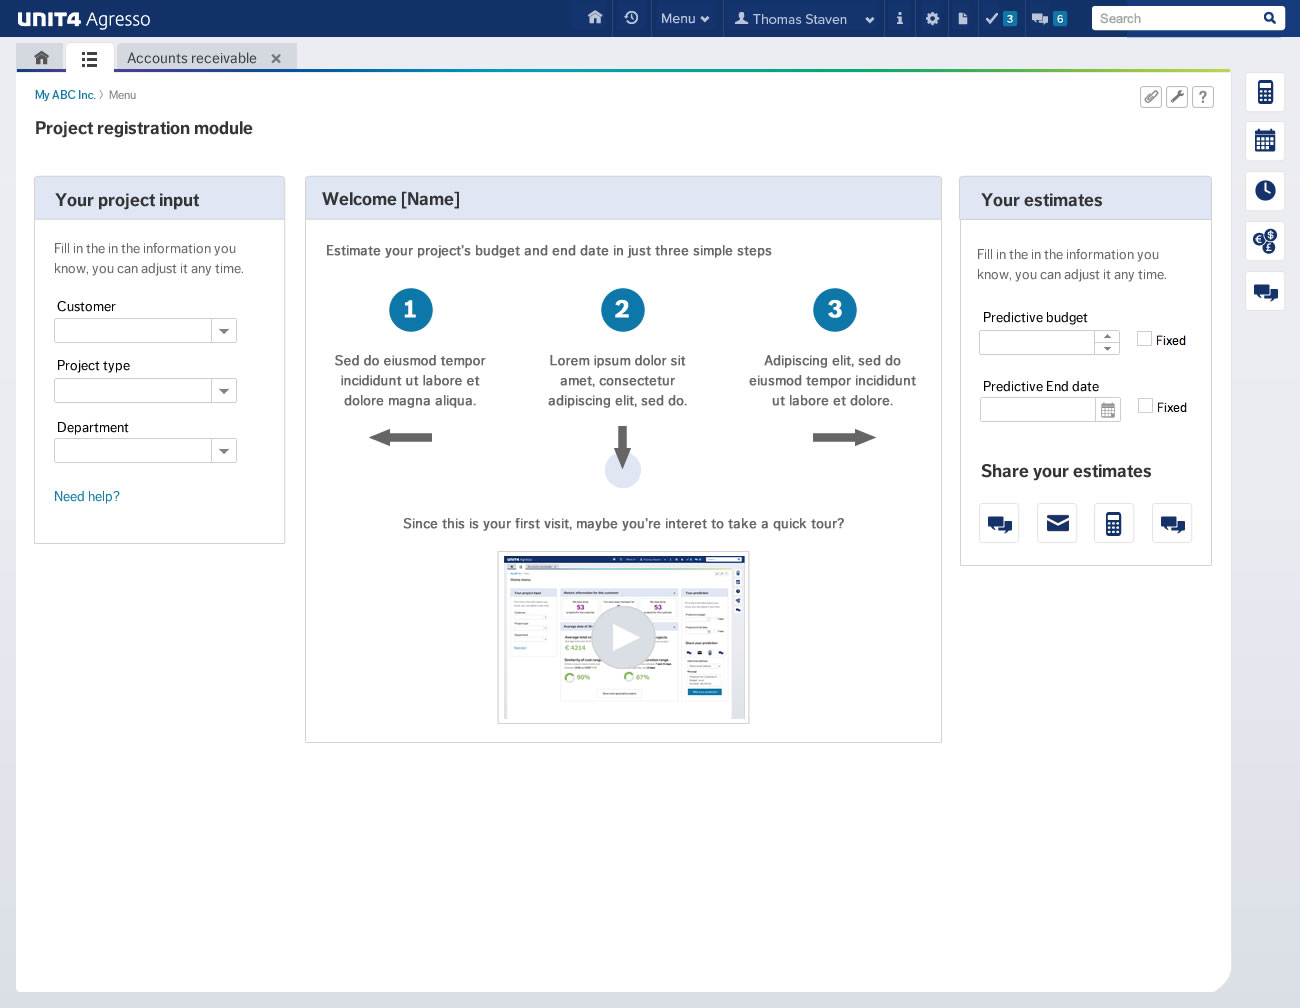
Task: Open the Menu in top bar
Action: coord(685,19)
